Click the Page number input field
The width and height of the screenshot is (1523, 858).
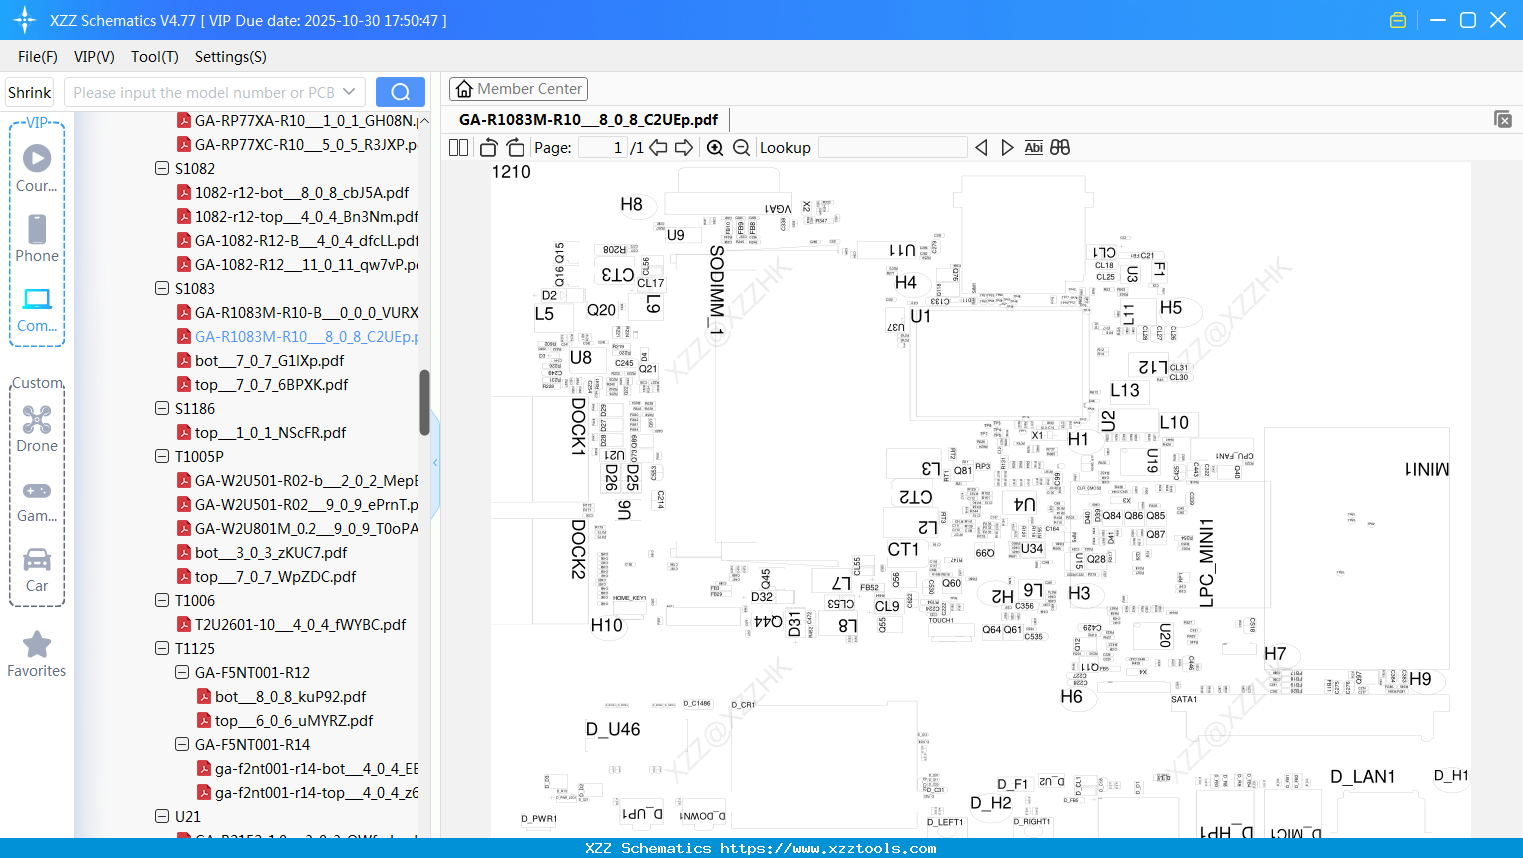click(x=602, y=148)
